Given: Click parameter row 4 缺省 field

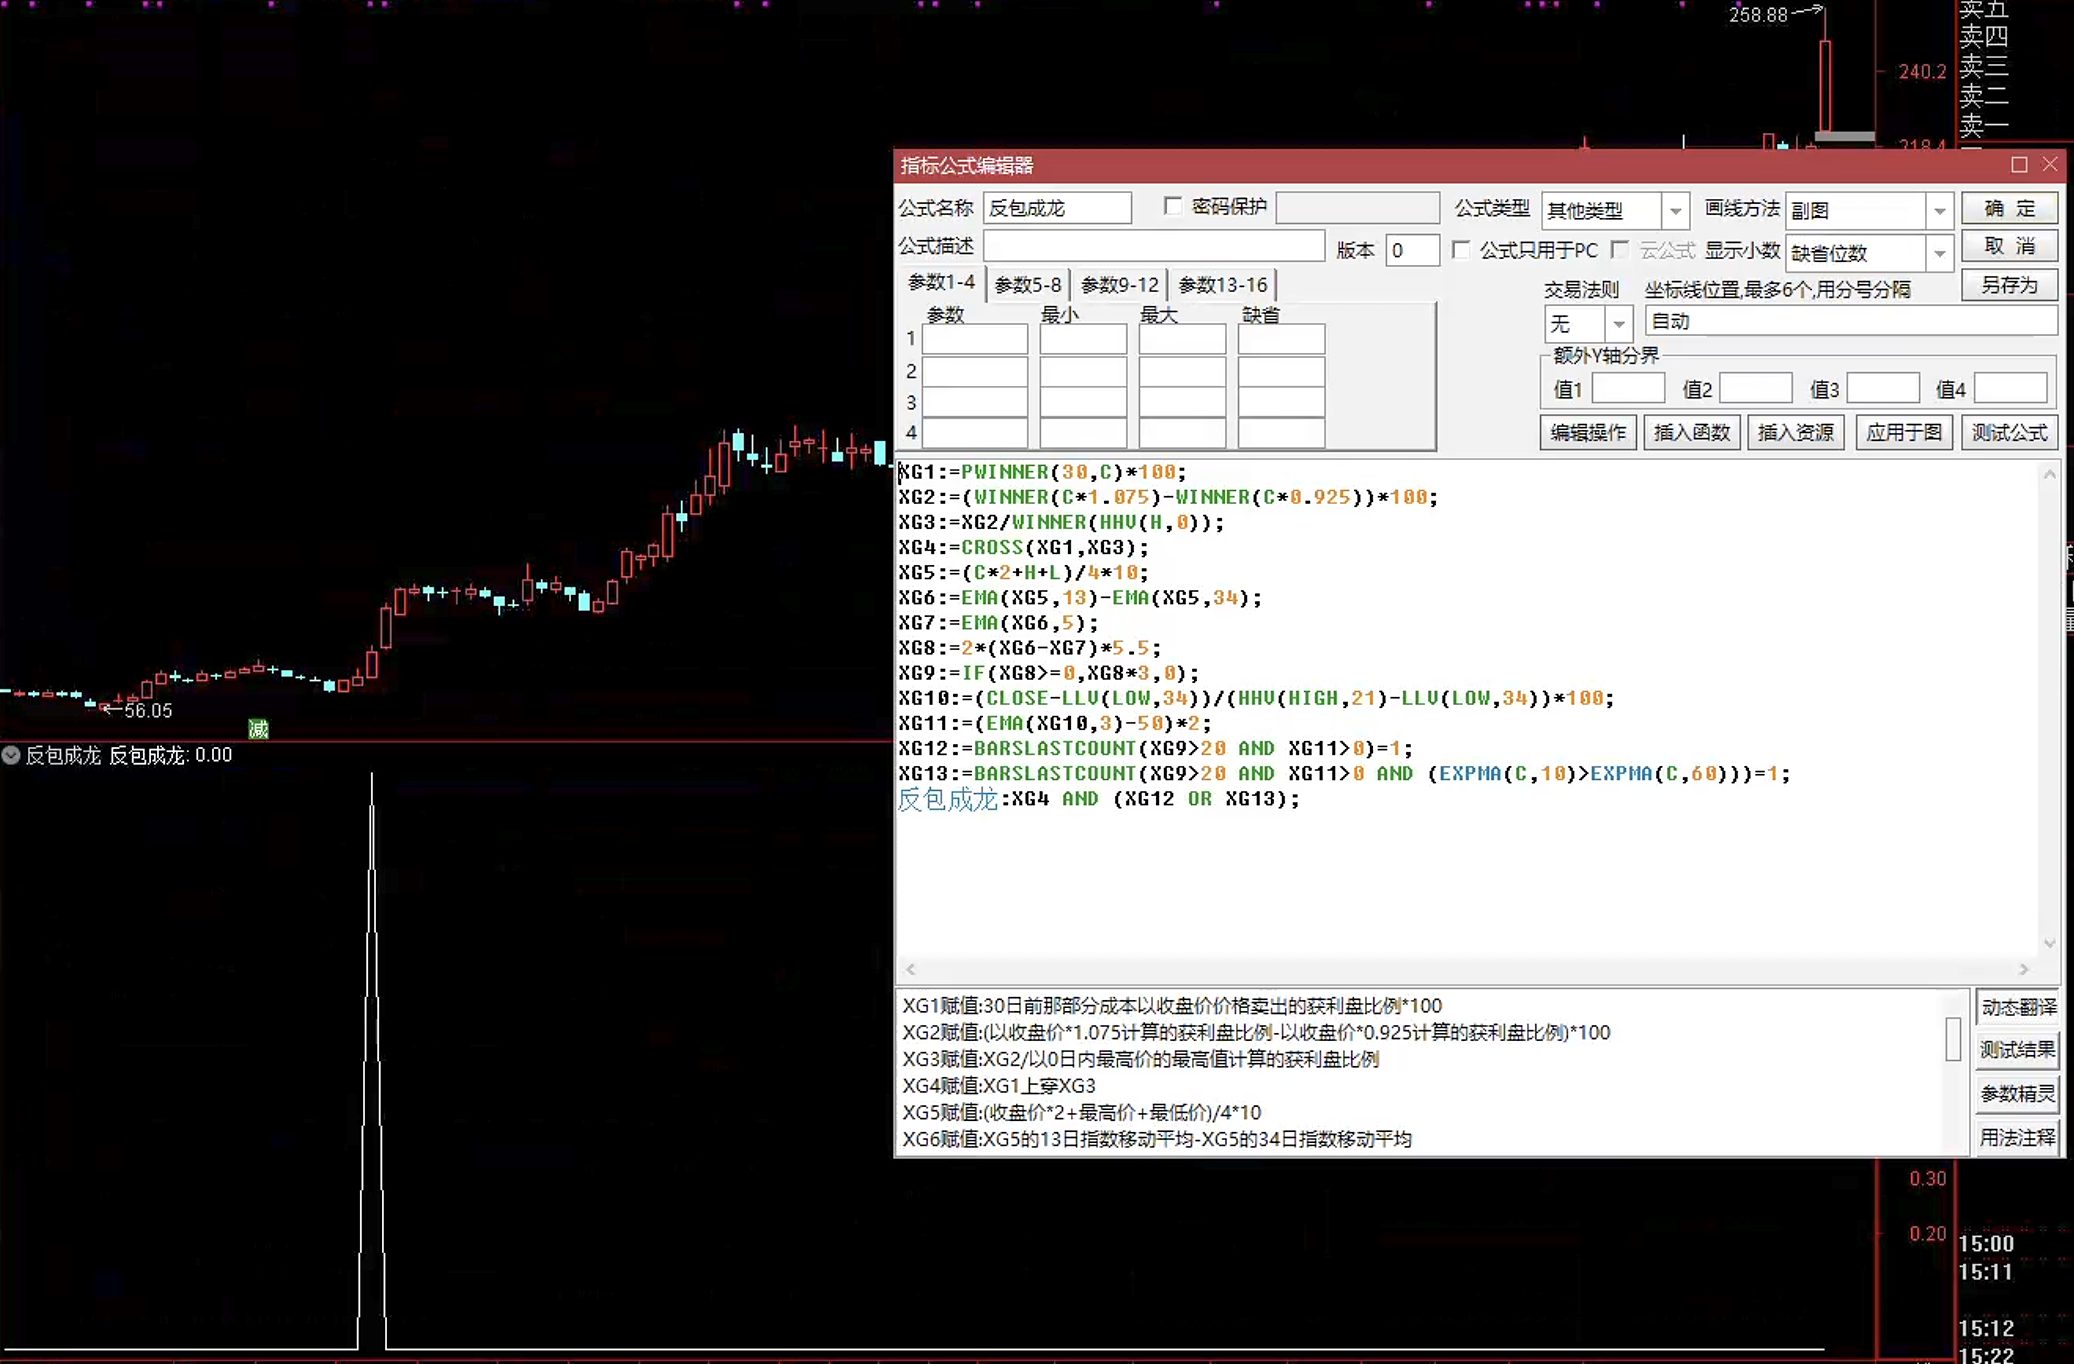Looking at the screenshot, I should tap(1281, 433).
